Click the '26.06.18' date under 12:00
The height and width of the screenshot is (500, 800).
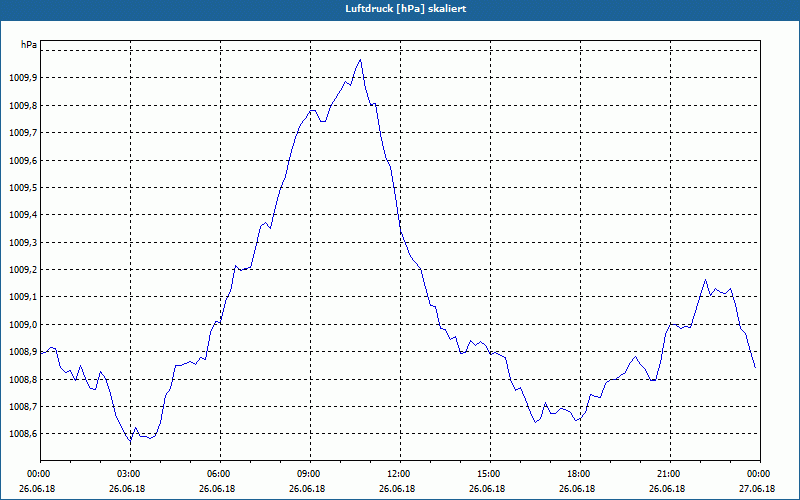point(398,488)
